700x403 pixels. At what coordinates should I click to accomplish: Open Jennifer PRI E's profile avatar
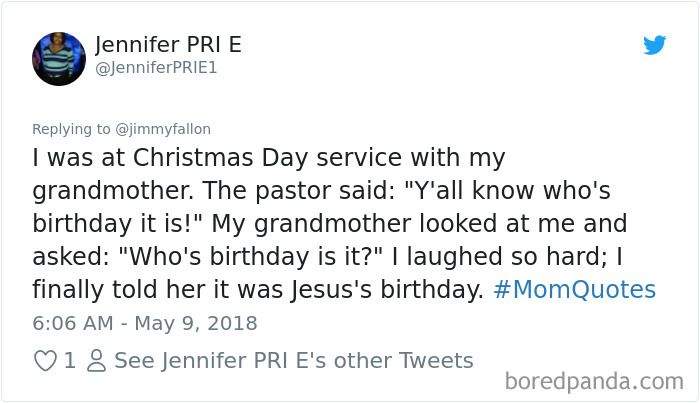point(58,56)
